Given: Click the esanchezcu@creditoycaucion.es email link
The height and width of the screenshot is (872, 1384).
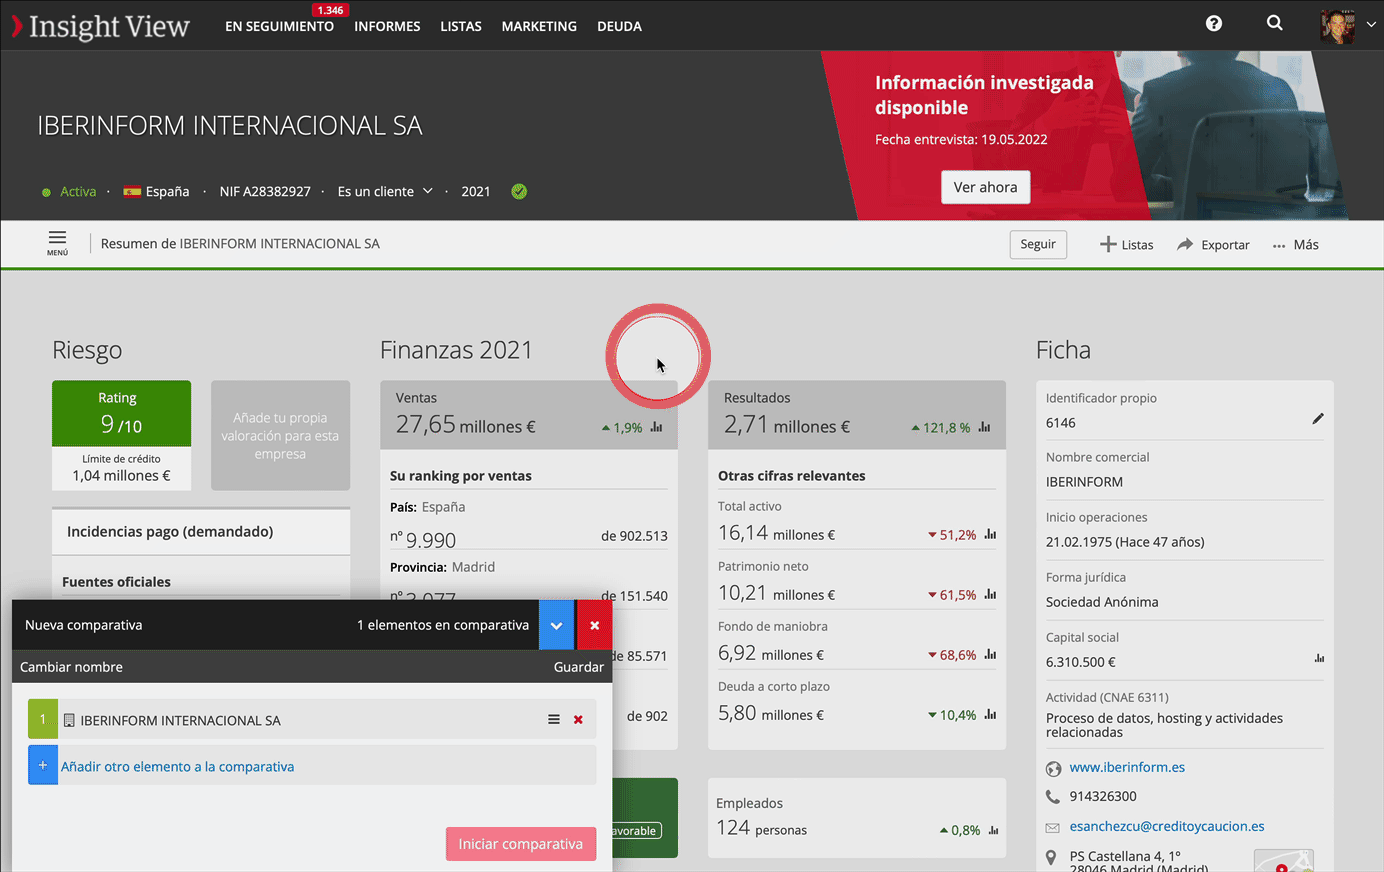Looking at the screenshot, I should tap(1167, 826).
